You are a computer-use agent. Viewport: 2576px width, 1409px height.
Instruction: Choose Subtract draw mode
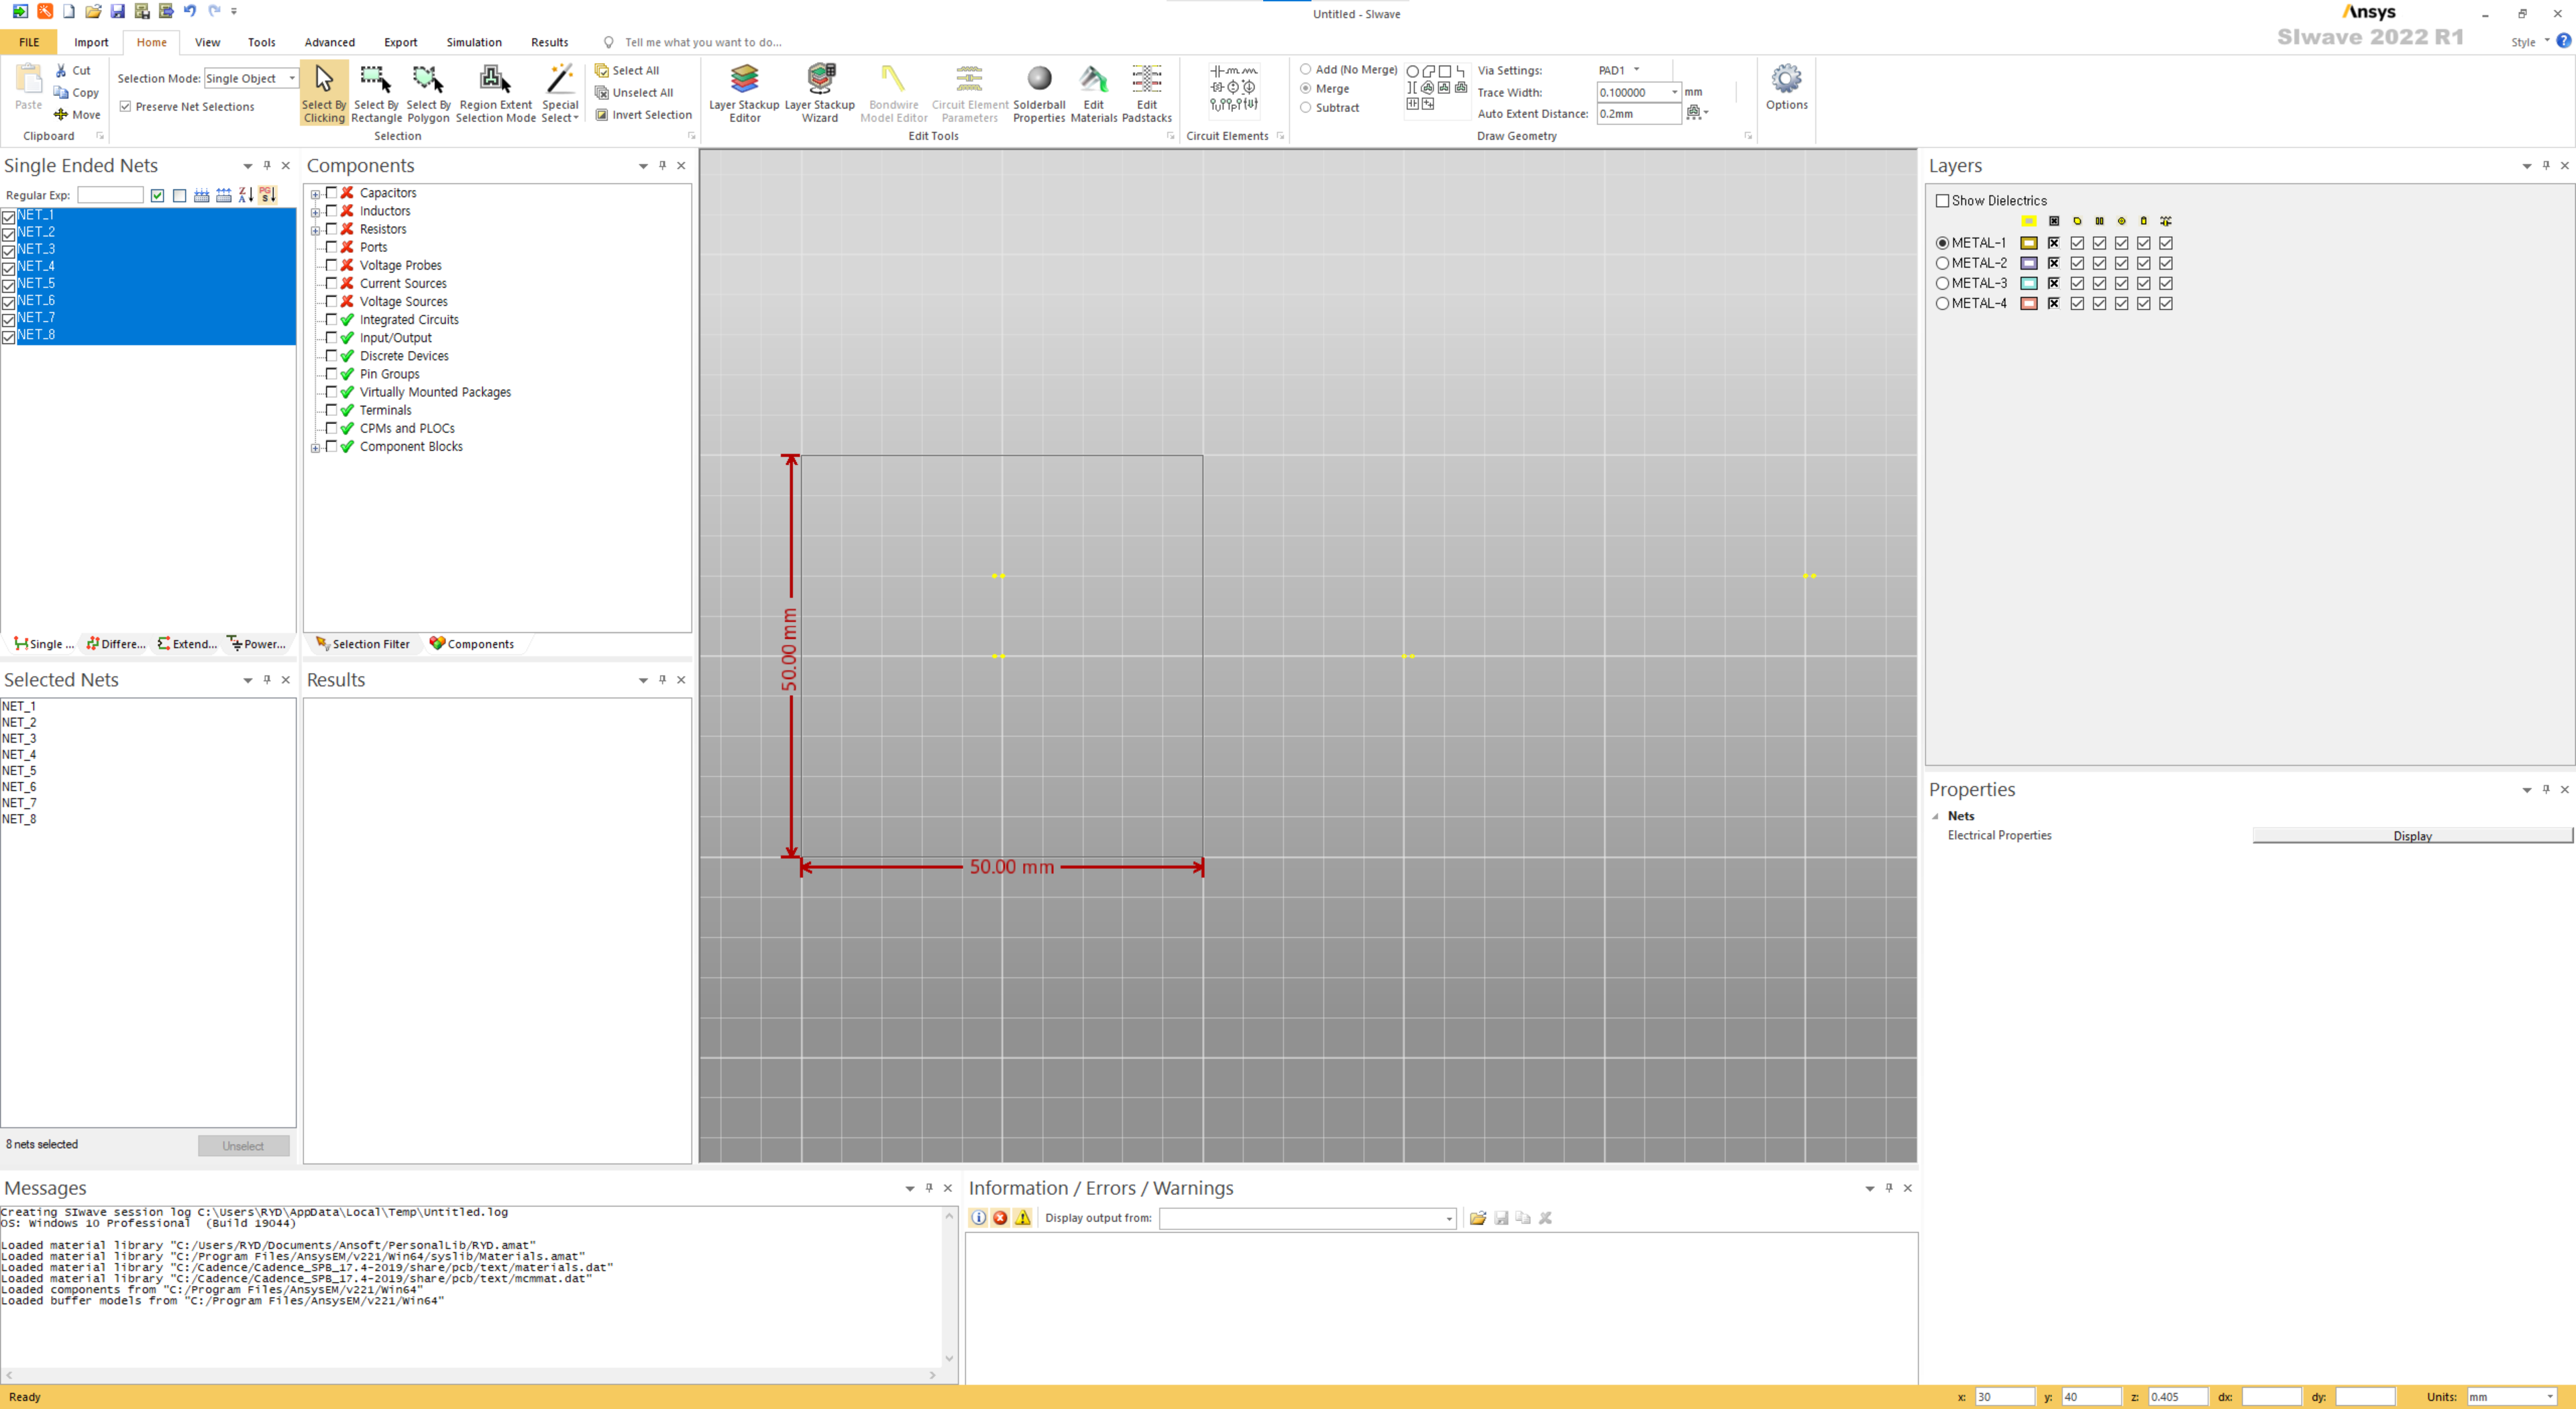click(x=1305, y=107)
